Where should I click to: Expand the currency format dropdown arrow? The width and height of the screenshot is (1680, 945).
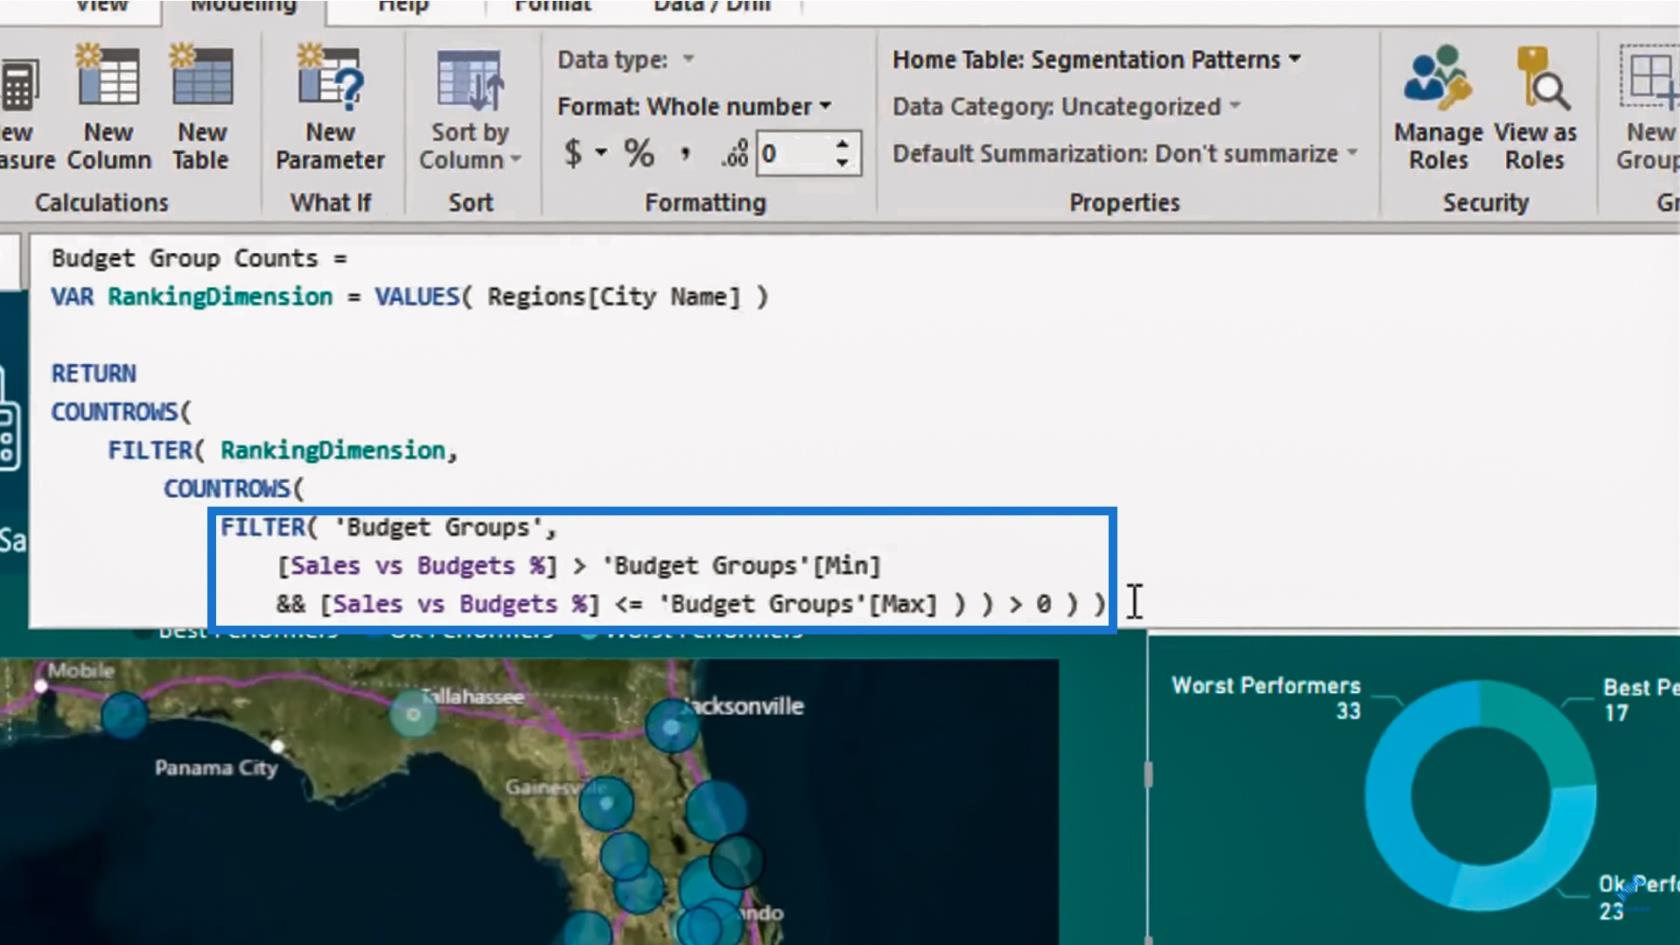coord(601,153)
